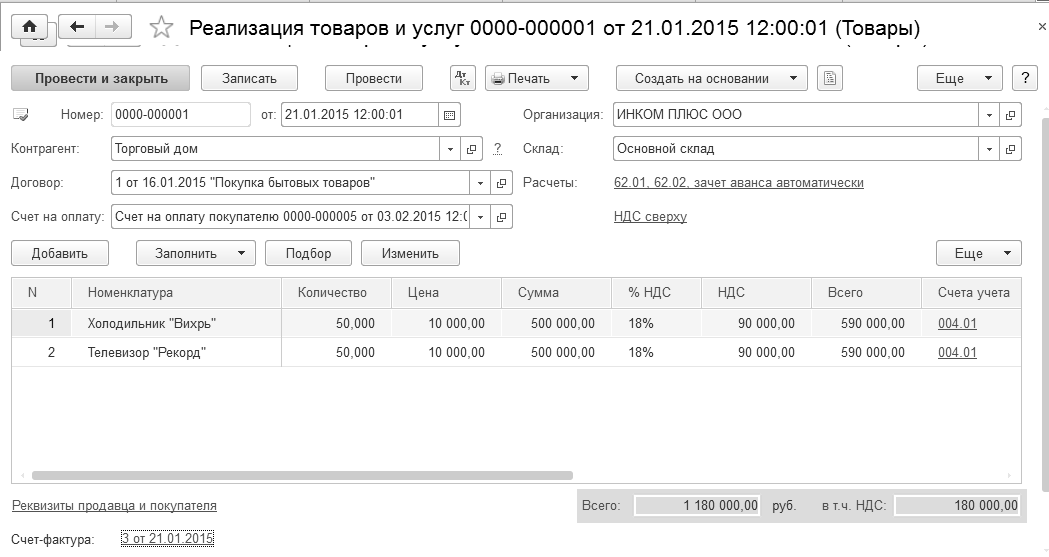Click quantity 50,000 in Холодильник row
Viewport: 1049px width, 557px height.
coord(336,324)
